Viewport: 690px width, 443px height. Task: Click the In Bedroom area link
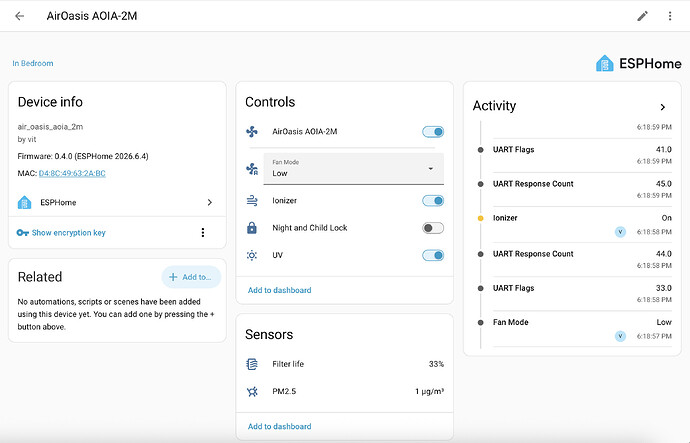pos(33,63)
